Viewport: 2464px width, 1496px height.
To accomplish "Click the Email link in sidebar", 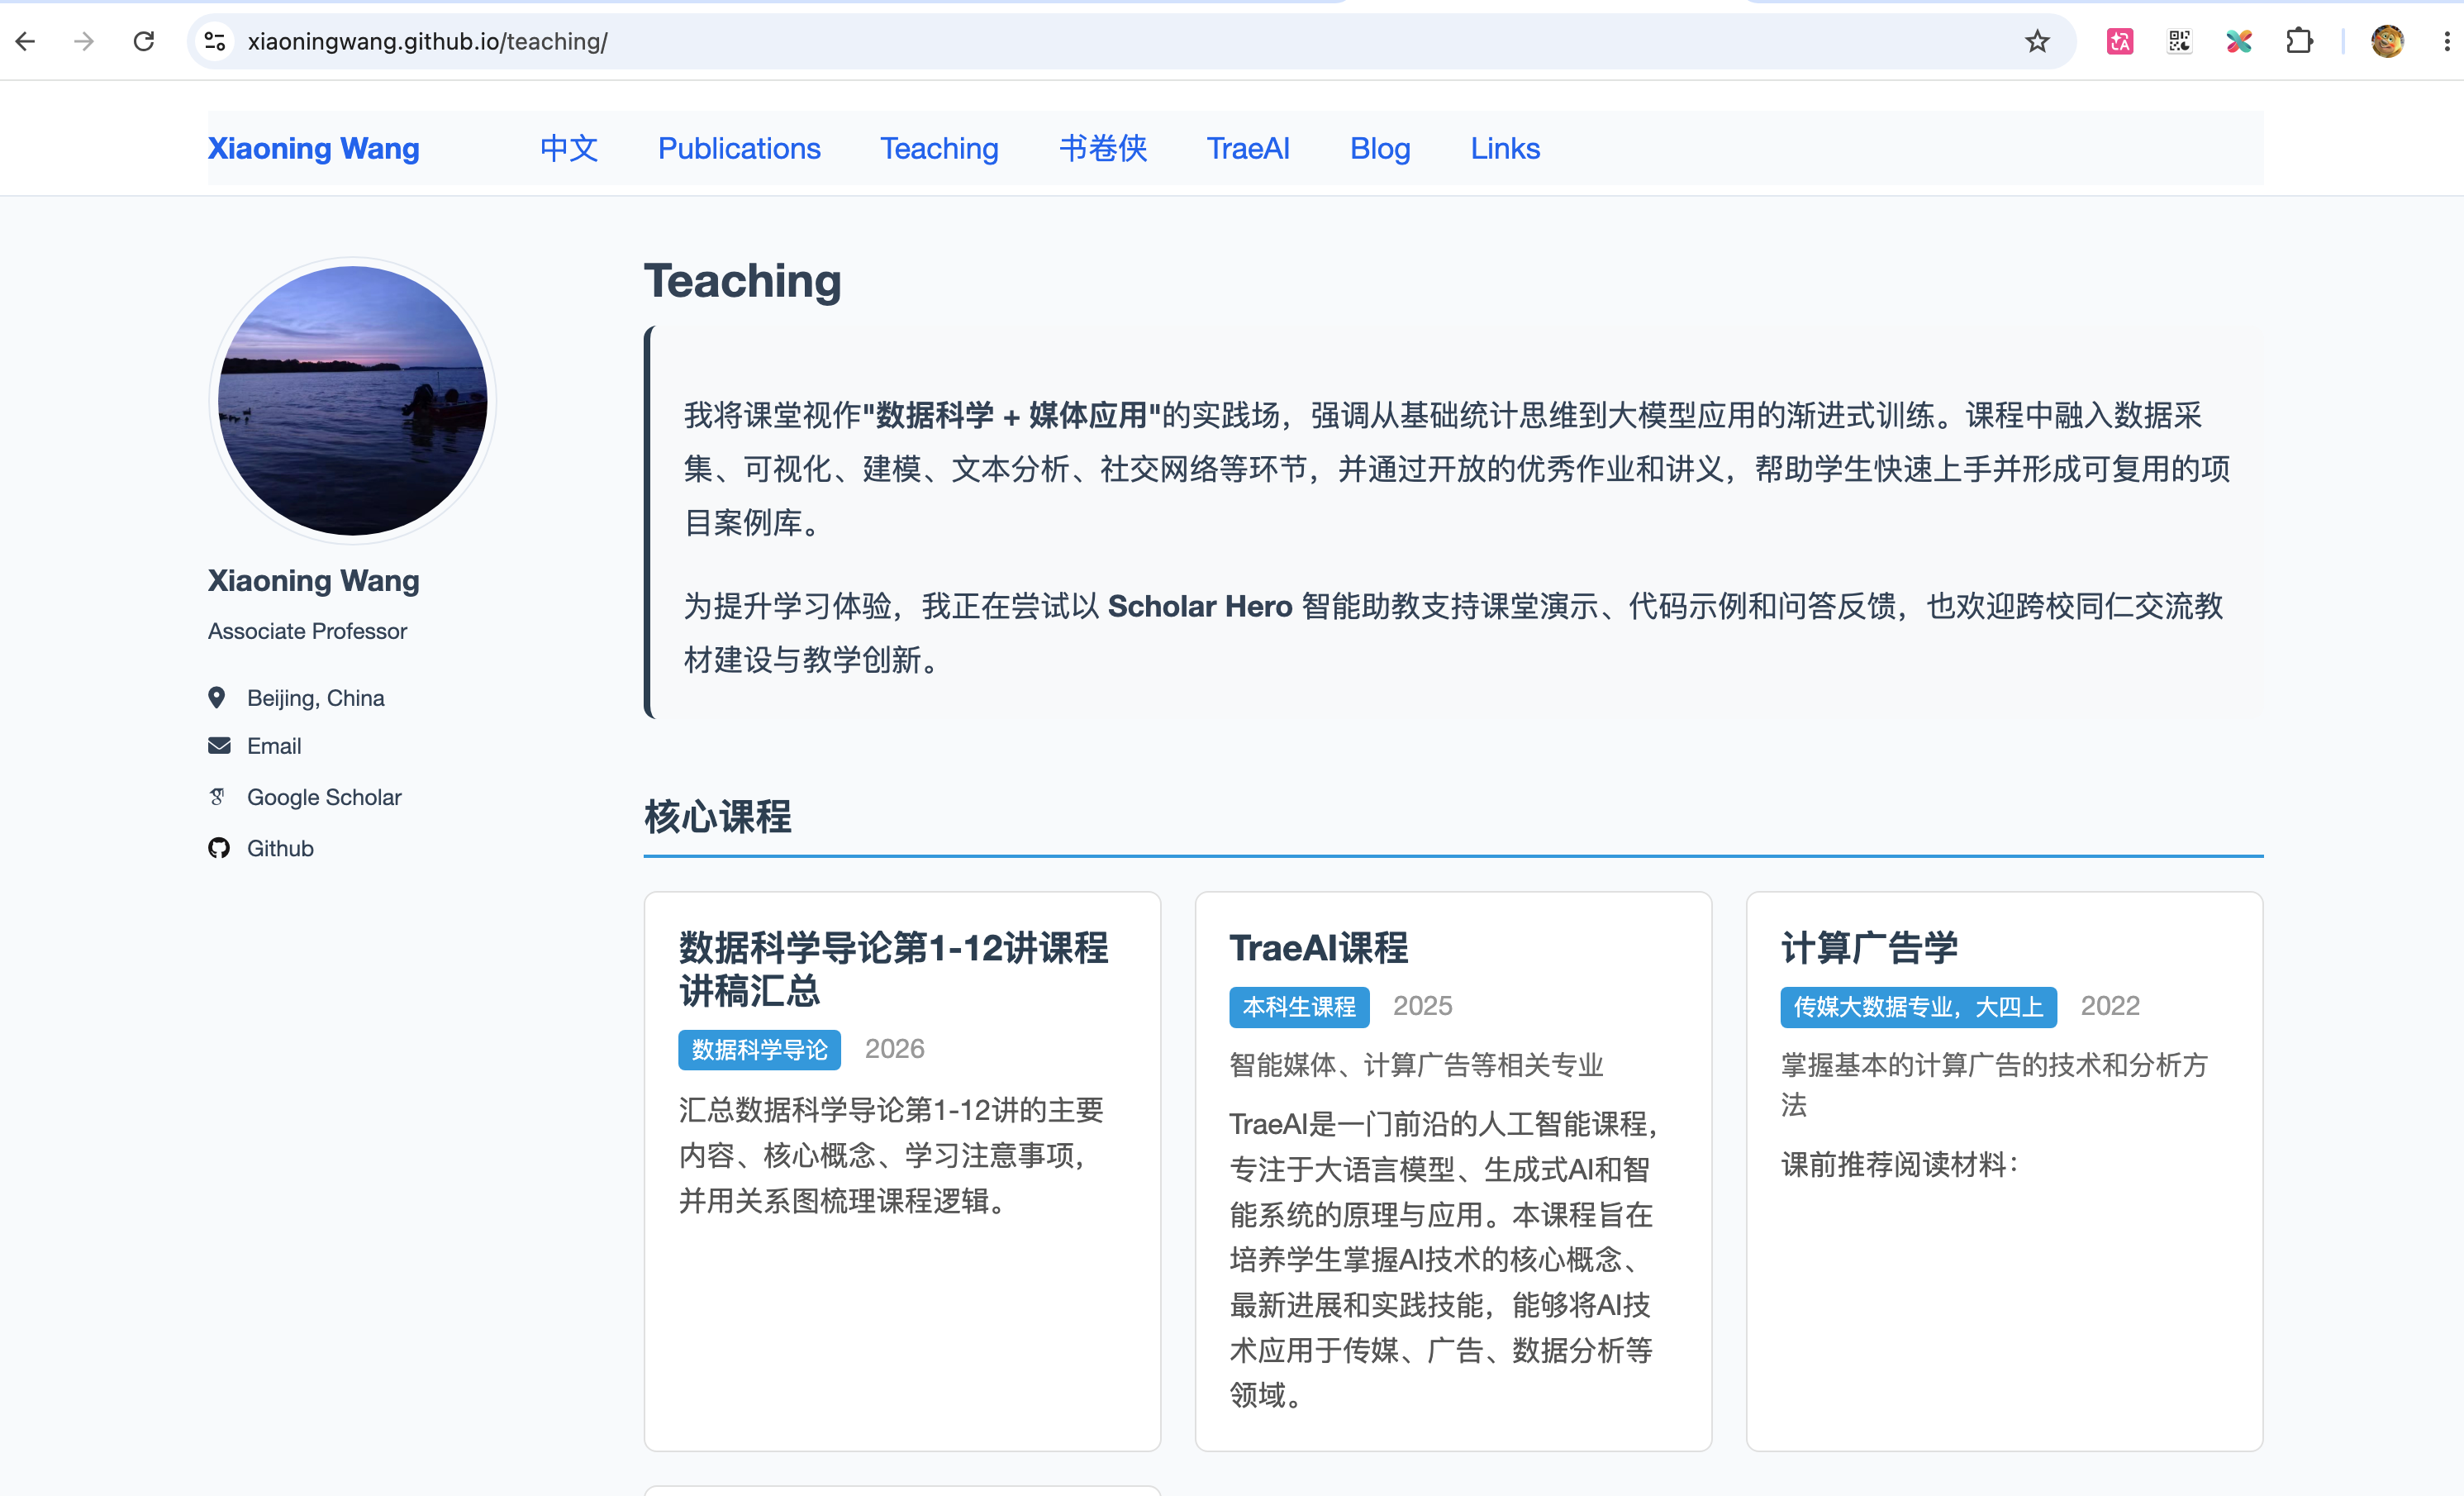I will (274, 746).
